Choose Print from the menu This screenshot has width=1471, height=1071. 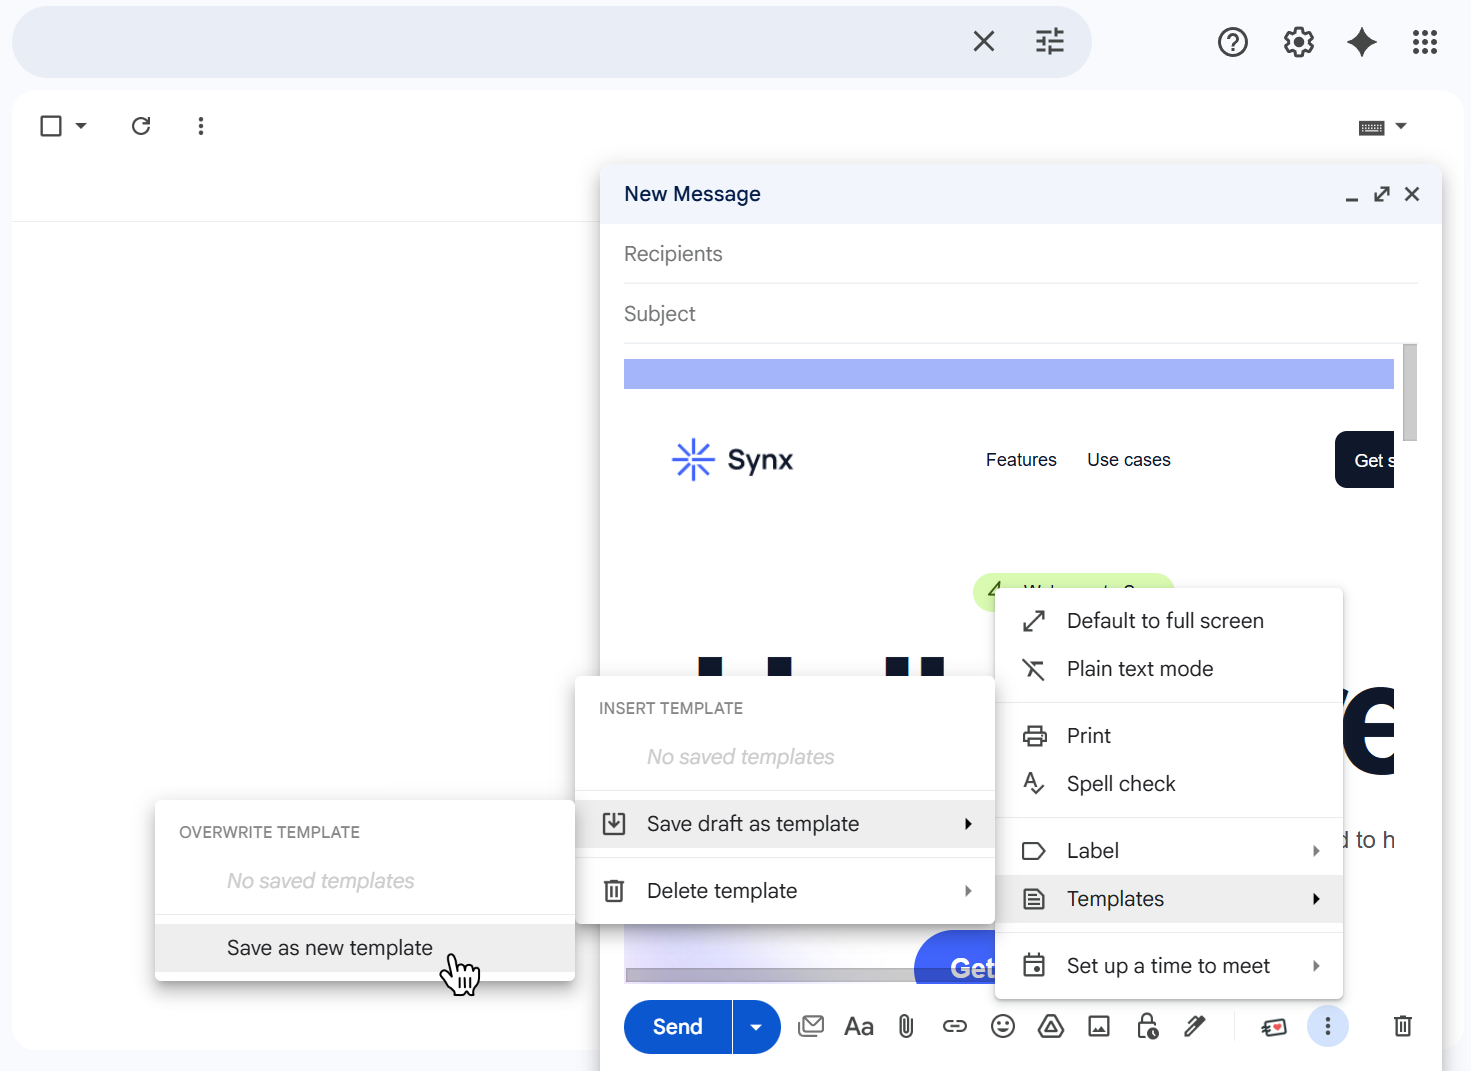click(1169, 736)
